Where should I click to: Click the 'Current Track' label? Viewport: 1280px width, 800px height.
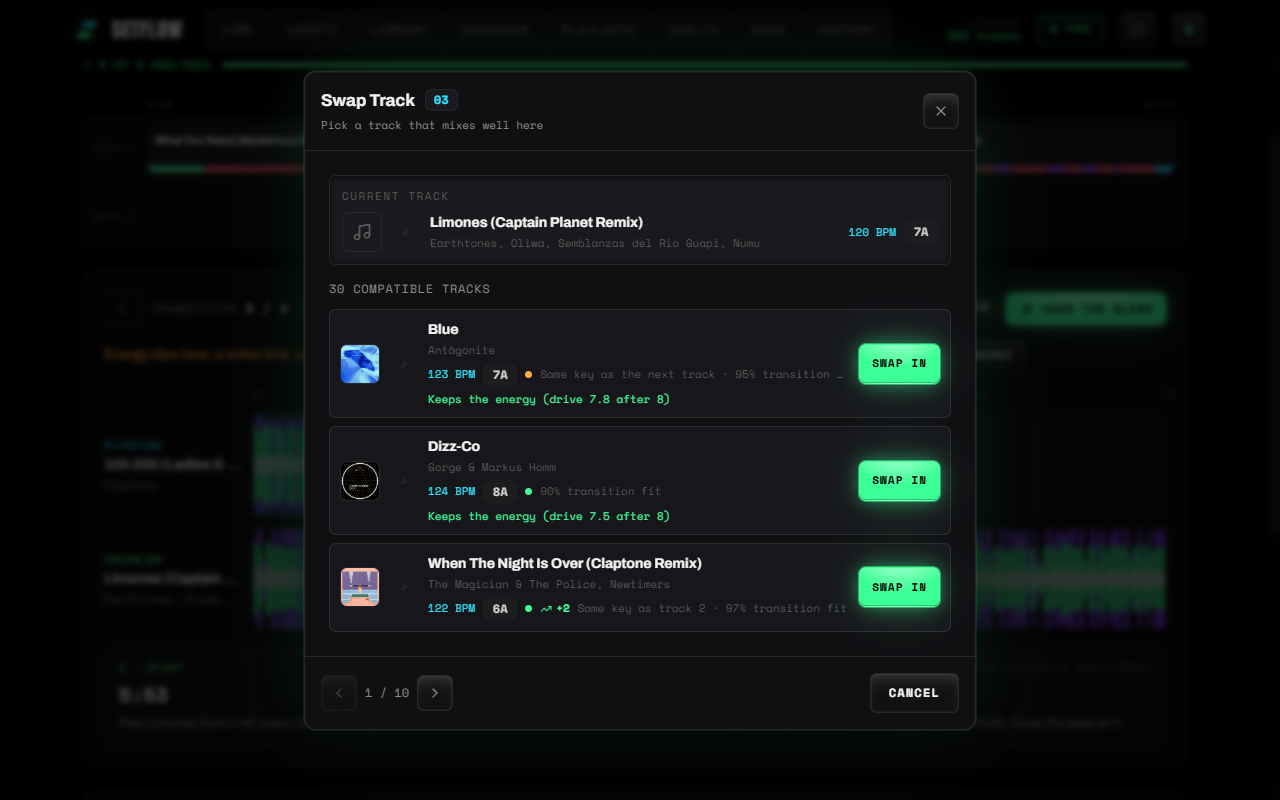(x=395, y=196)
